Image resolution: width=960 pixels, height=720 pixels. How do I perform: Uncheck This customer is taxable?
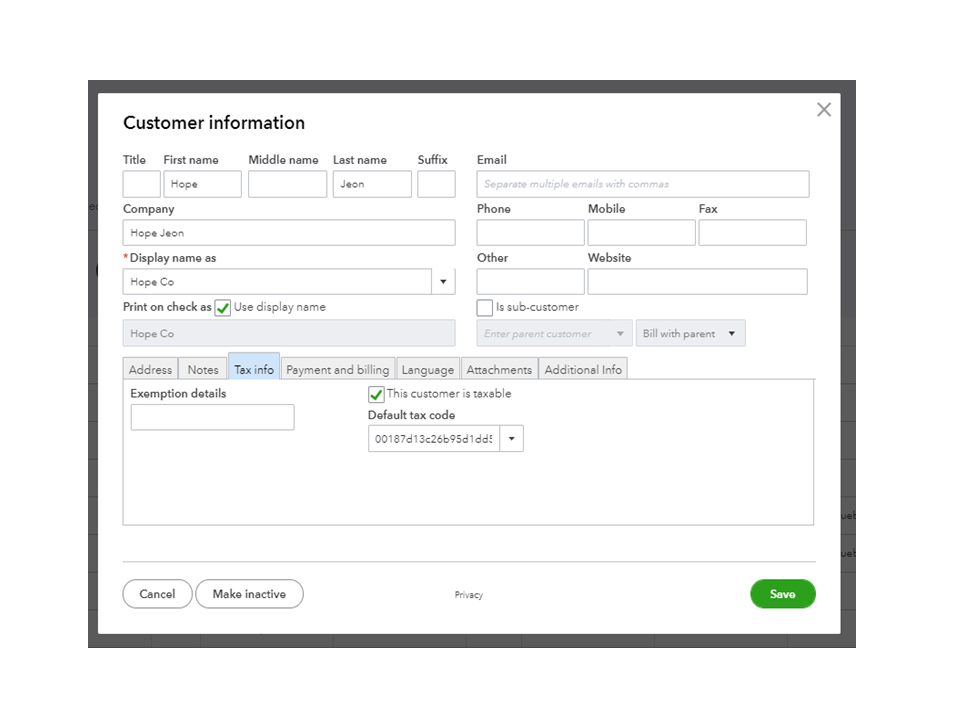pyautogui.click(x=376, y=394)
